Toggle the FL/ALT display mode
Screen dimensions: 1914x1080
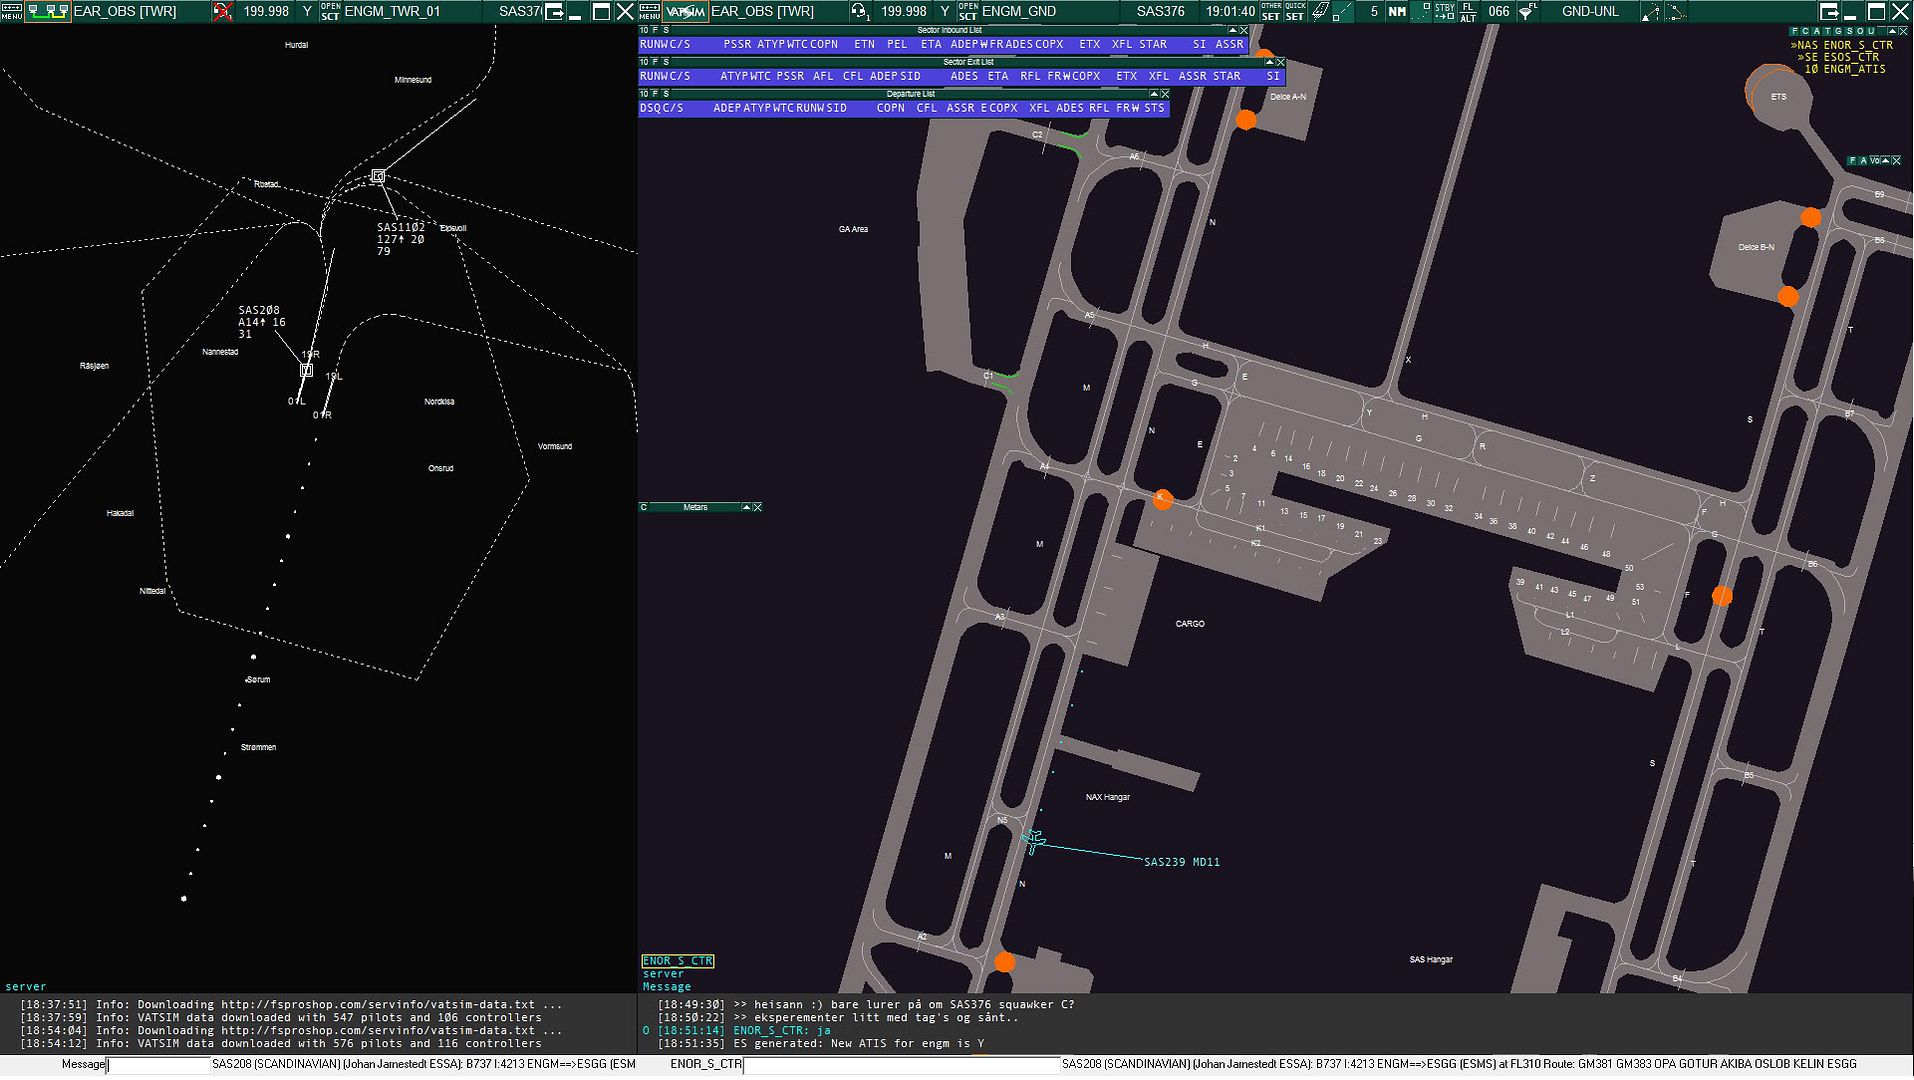pyautogui.click(x=1468, y=11)
